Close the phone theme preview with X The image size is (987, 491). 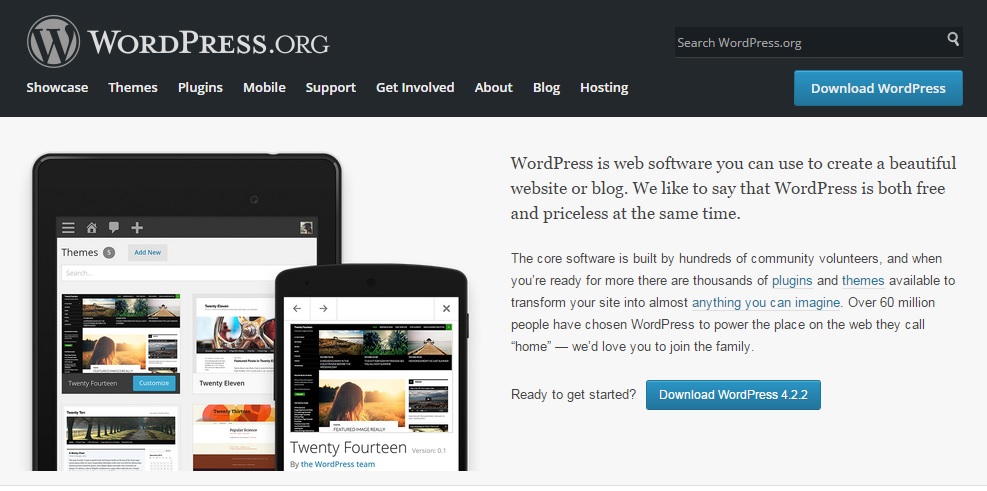446,308
